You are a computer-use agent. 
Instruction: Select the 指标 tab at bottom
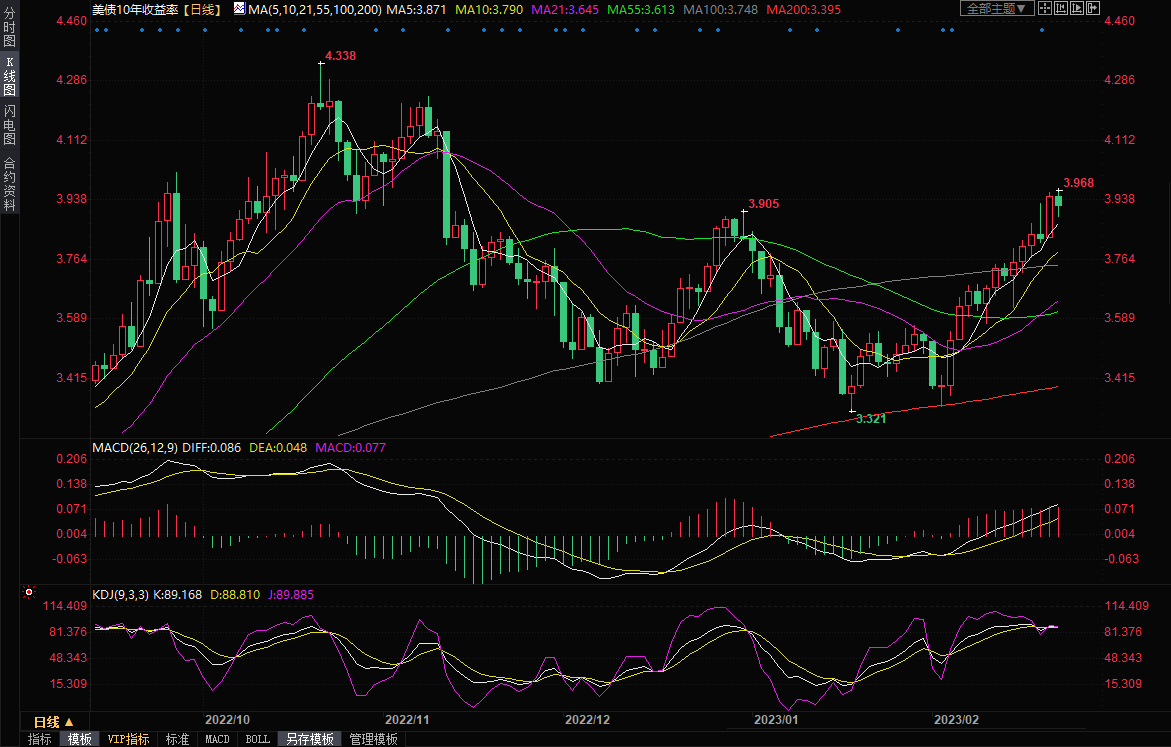tap(40, 740)
